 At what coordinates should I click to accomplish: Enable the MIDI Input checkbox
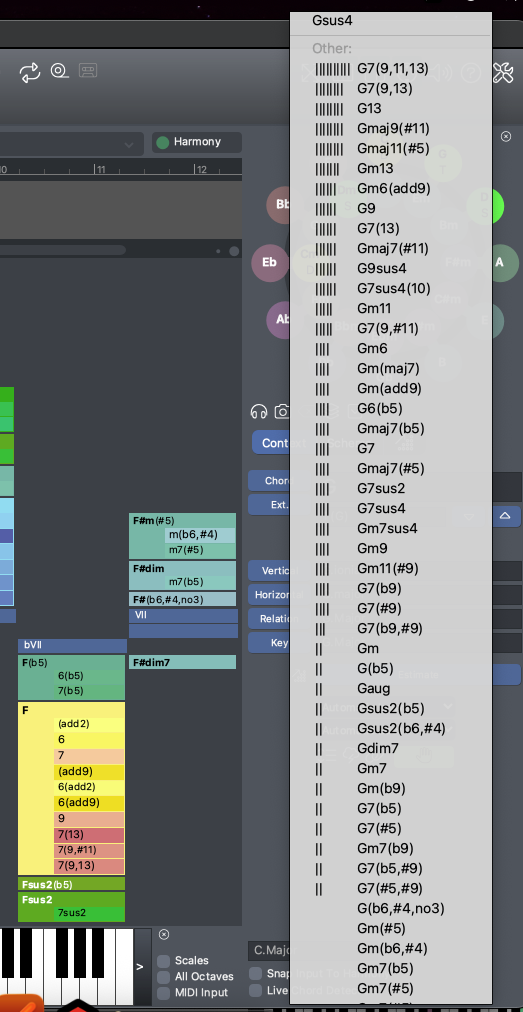[164, 993]
